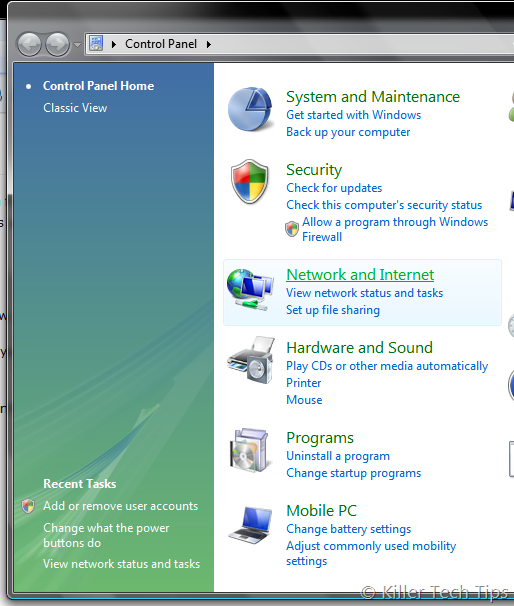Image resolution: width=514 pixels, height=606 pixels.
Task: Click View network status and tasks under Recent Tasks
Action: (121, 564)
